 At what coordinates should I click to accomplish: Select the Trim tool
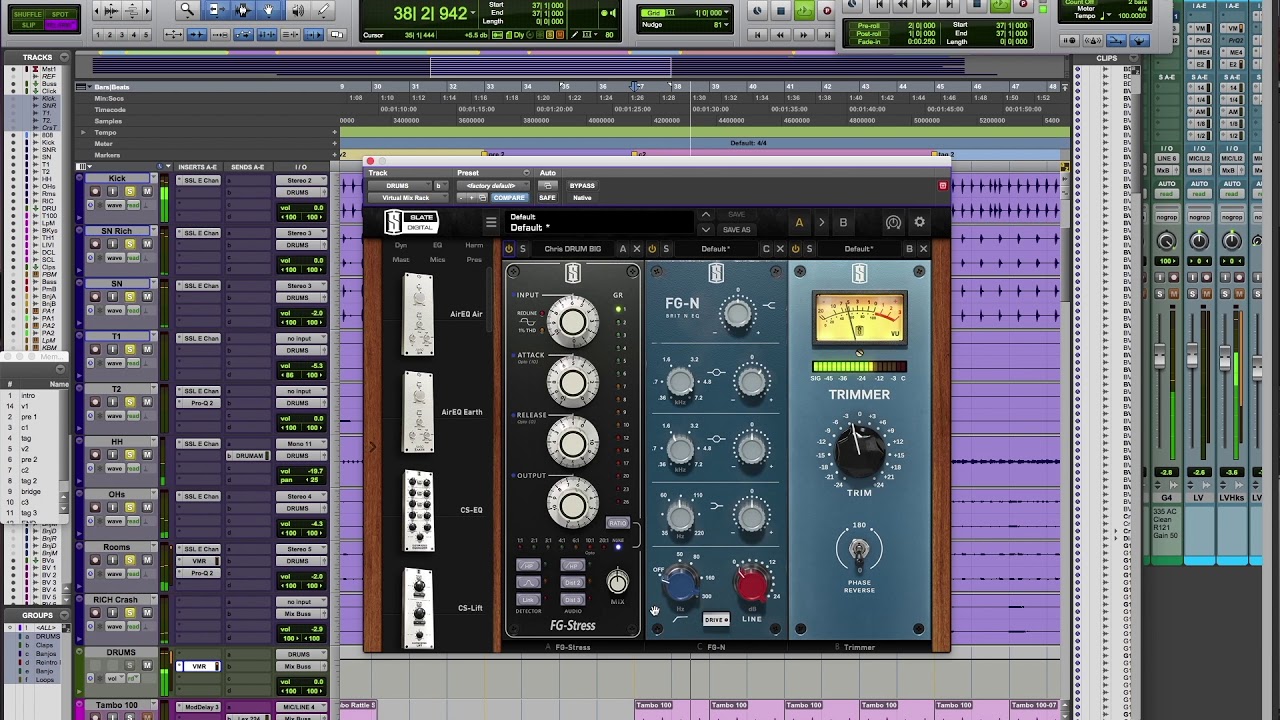pyautogui.click(x=215, y=10)
